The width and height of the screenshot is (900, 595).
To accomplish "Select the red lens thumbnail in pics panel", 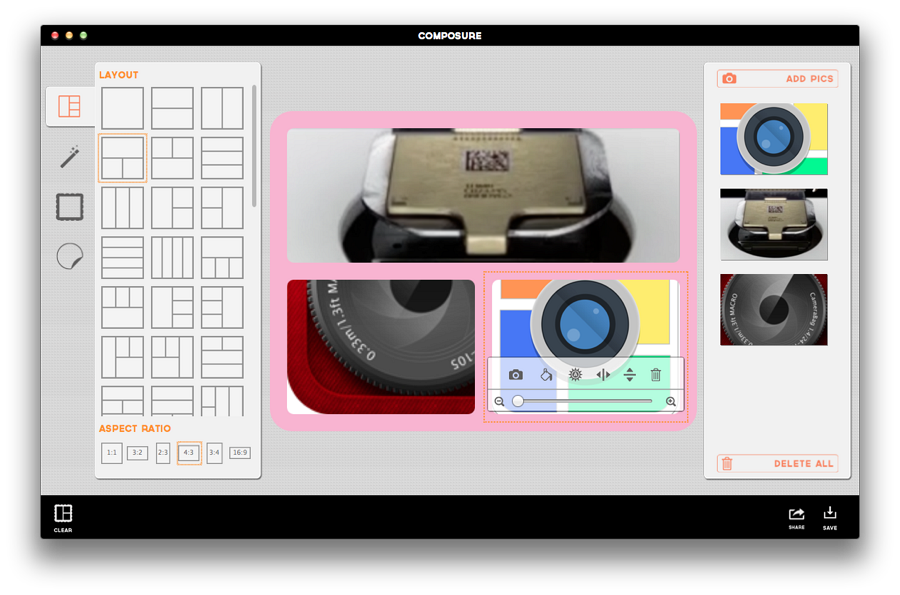I will (774, 310).
